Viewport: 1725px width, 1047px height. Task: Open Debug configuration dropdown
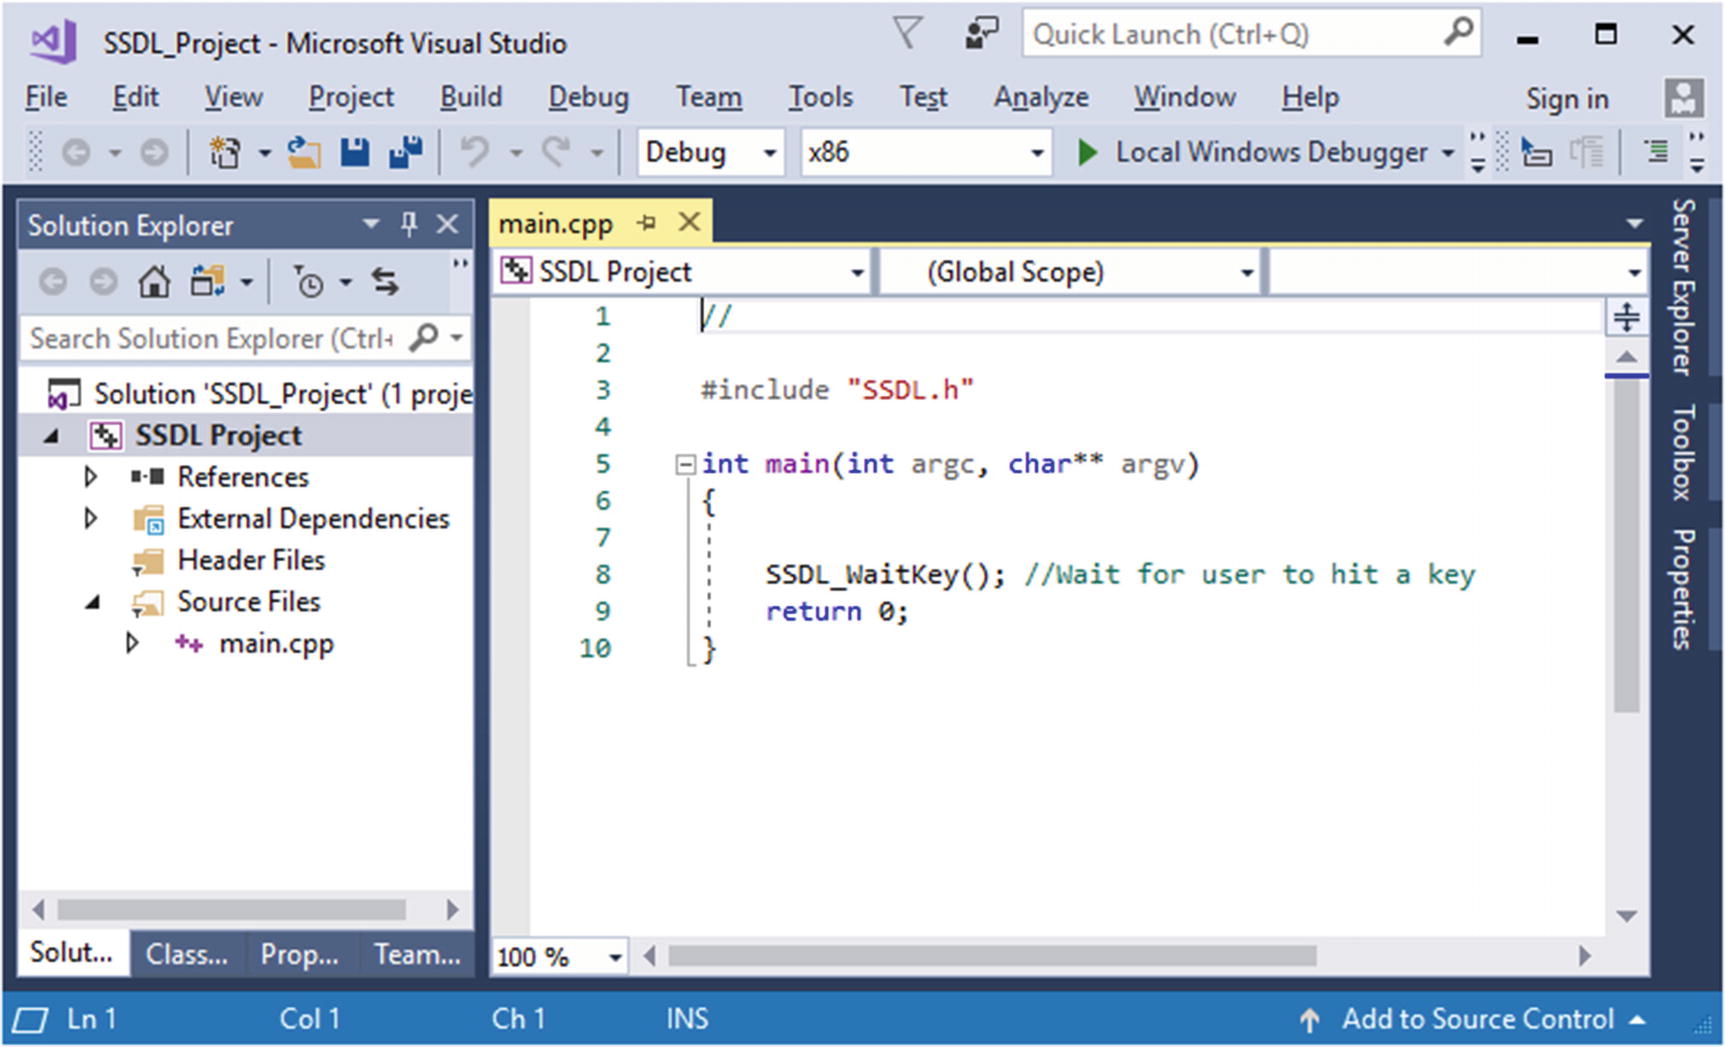coord(770,154)
